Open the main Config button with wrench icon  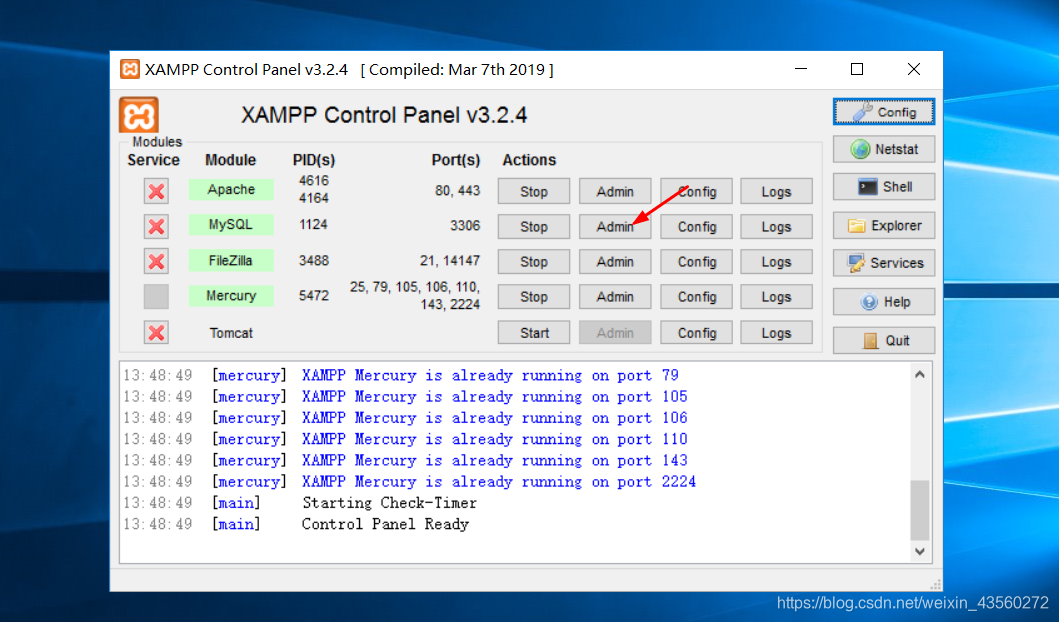coord(883,112)
